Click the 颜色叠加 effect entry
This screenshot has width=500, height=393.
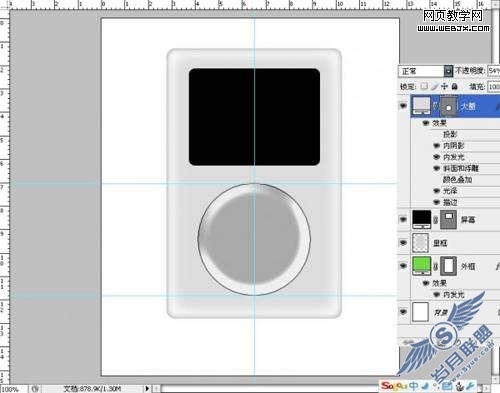[x=457, y=180]
